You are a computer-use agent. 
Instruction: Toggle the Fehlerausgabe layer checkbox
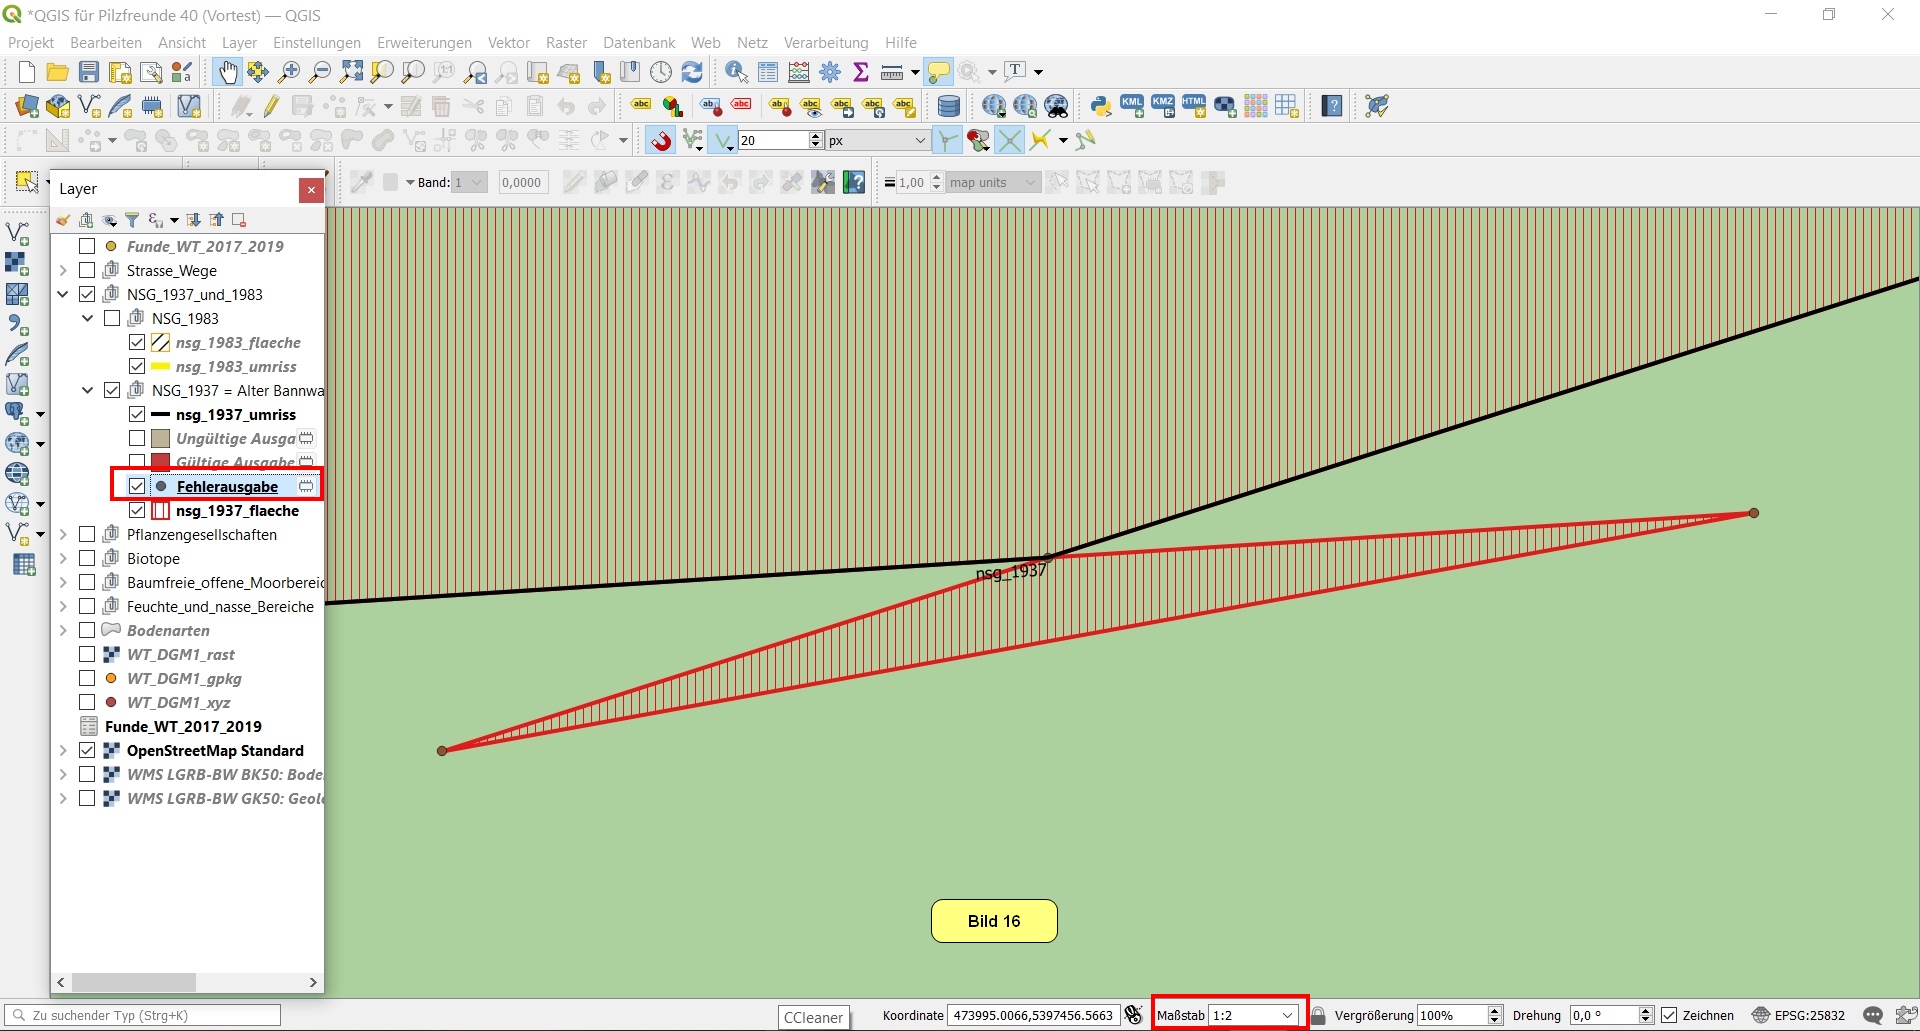pos(137,486)
